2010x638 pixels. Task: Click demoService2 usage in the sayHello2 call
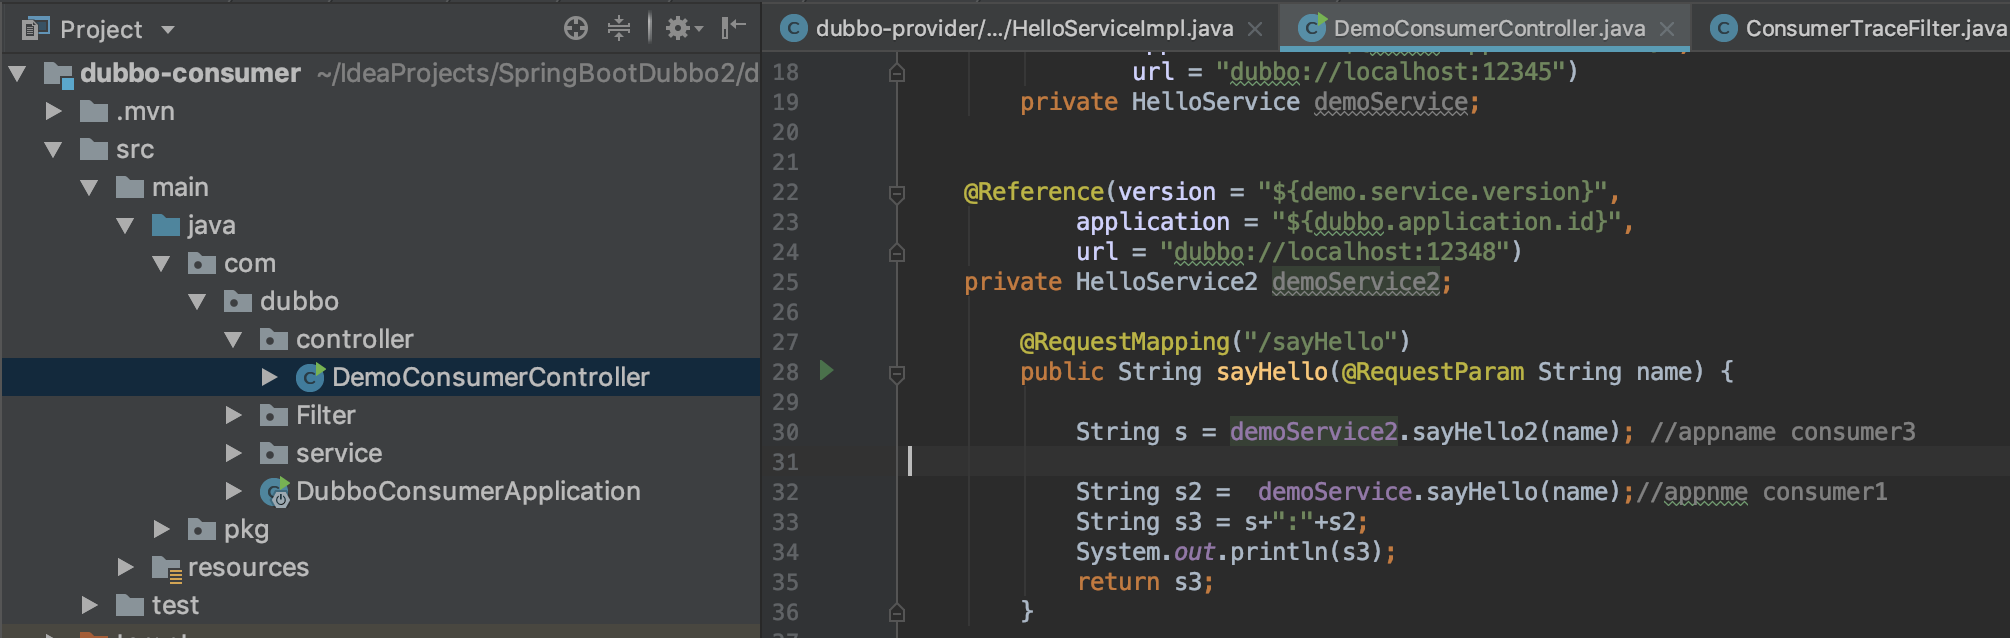[1313, 432]
